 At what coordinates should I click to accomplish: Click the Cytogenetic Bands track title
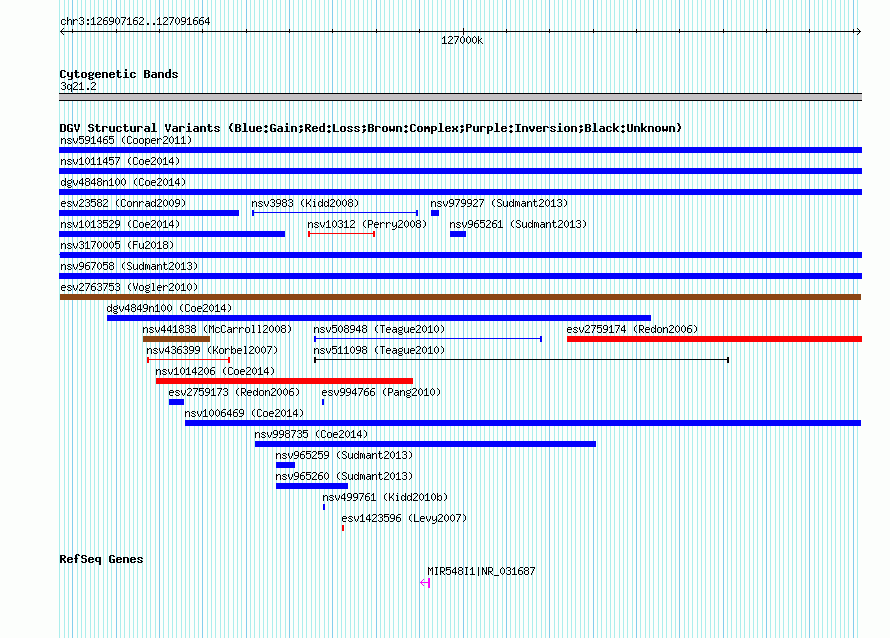click(119, 74)
